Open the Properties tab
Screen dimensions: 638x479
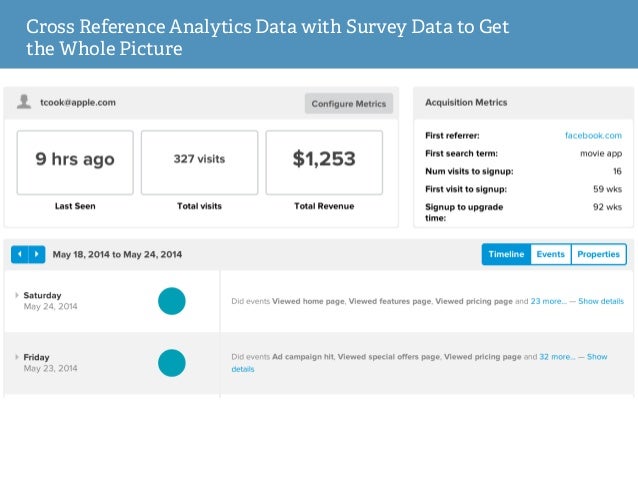[x=598, y=255]
